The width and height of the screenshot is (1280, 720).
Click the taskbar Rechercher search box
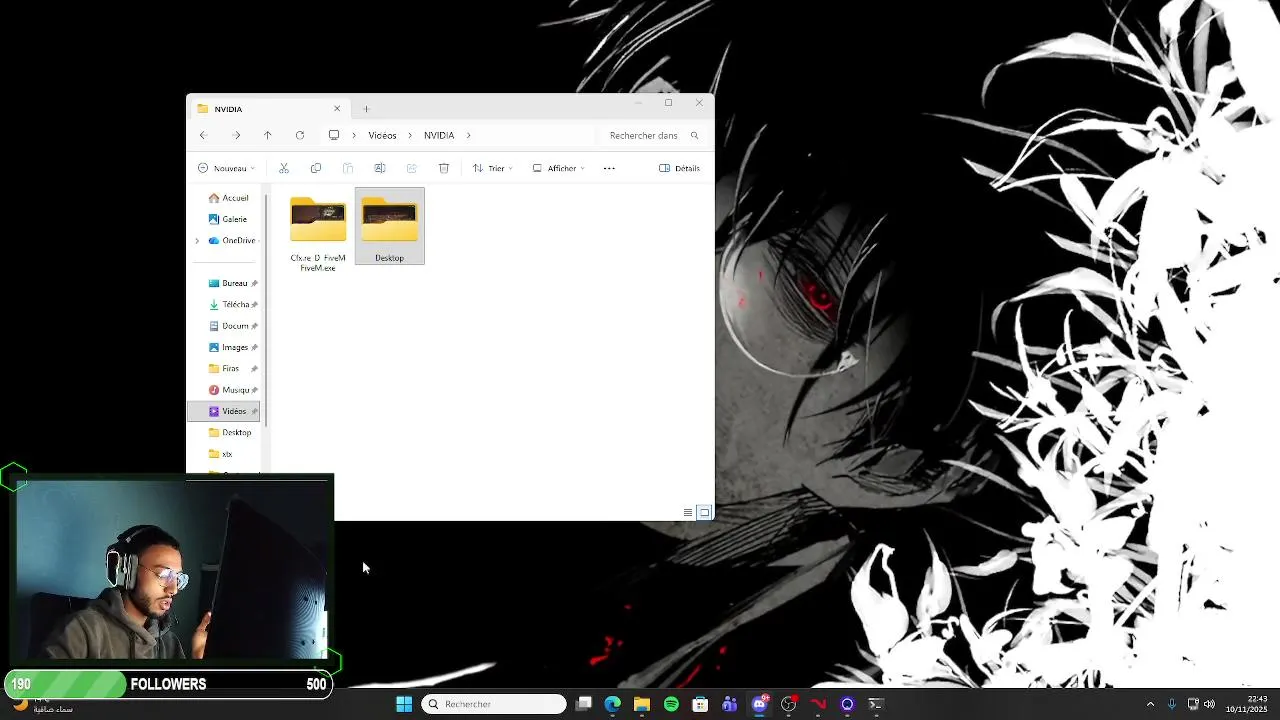coord(494,704)
